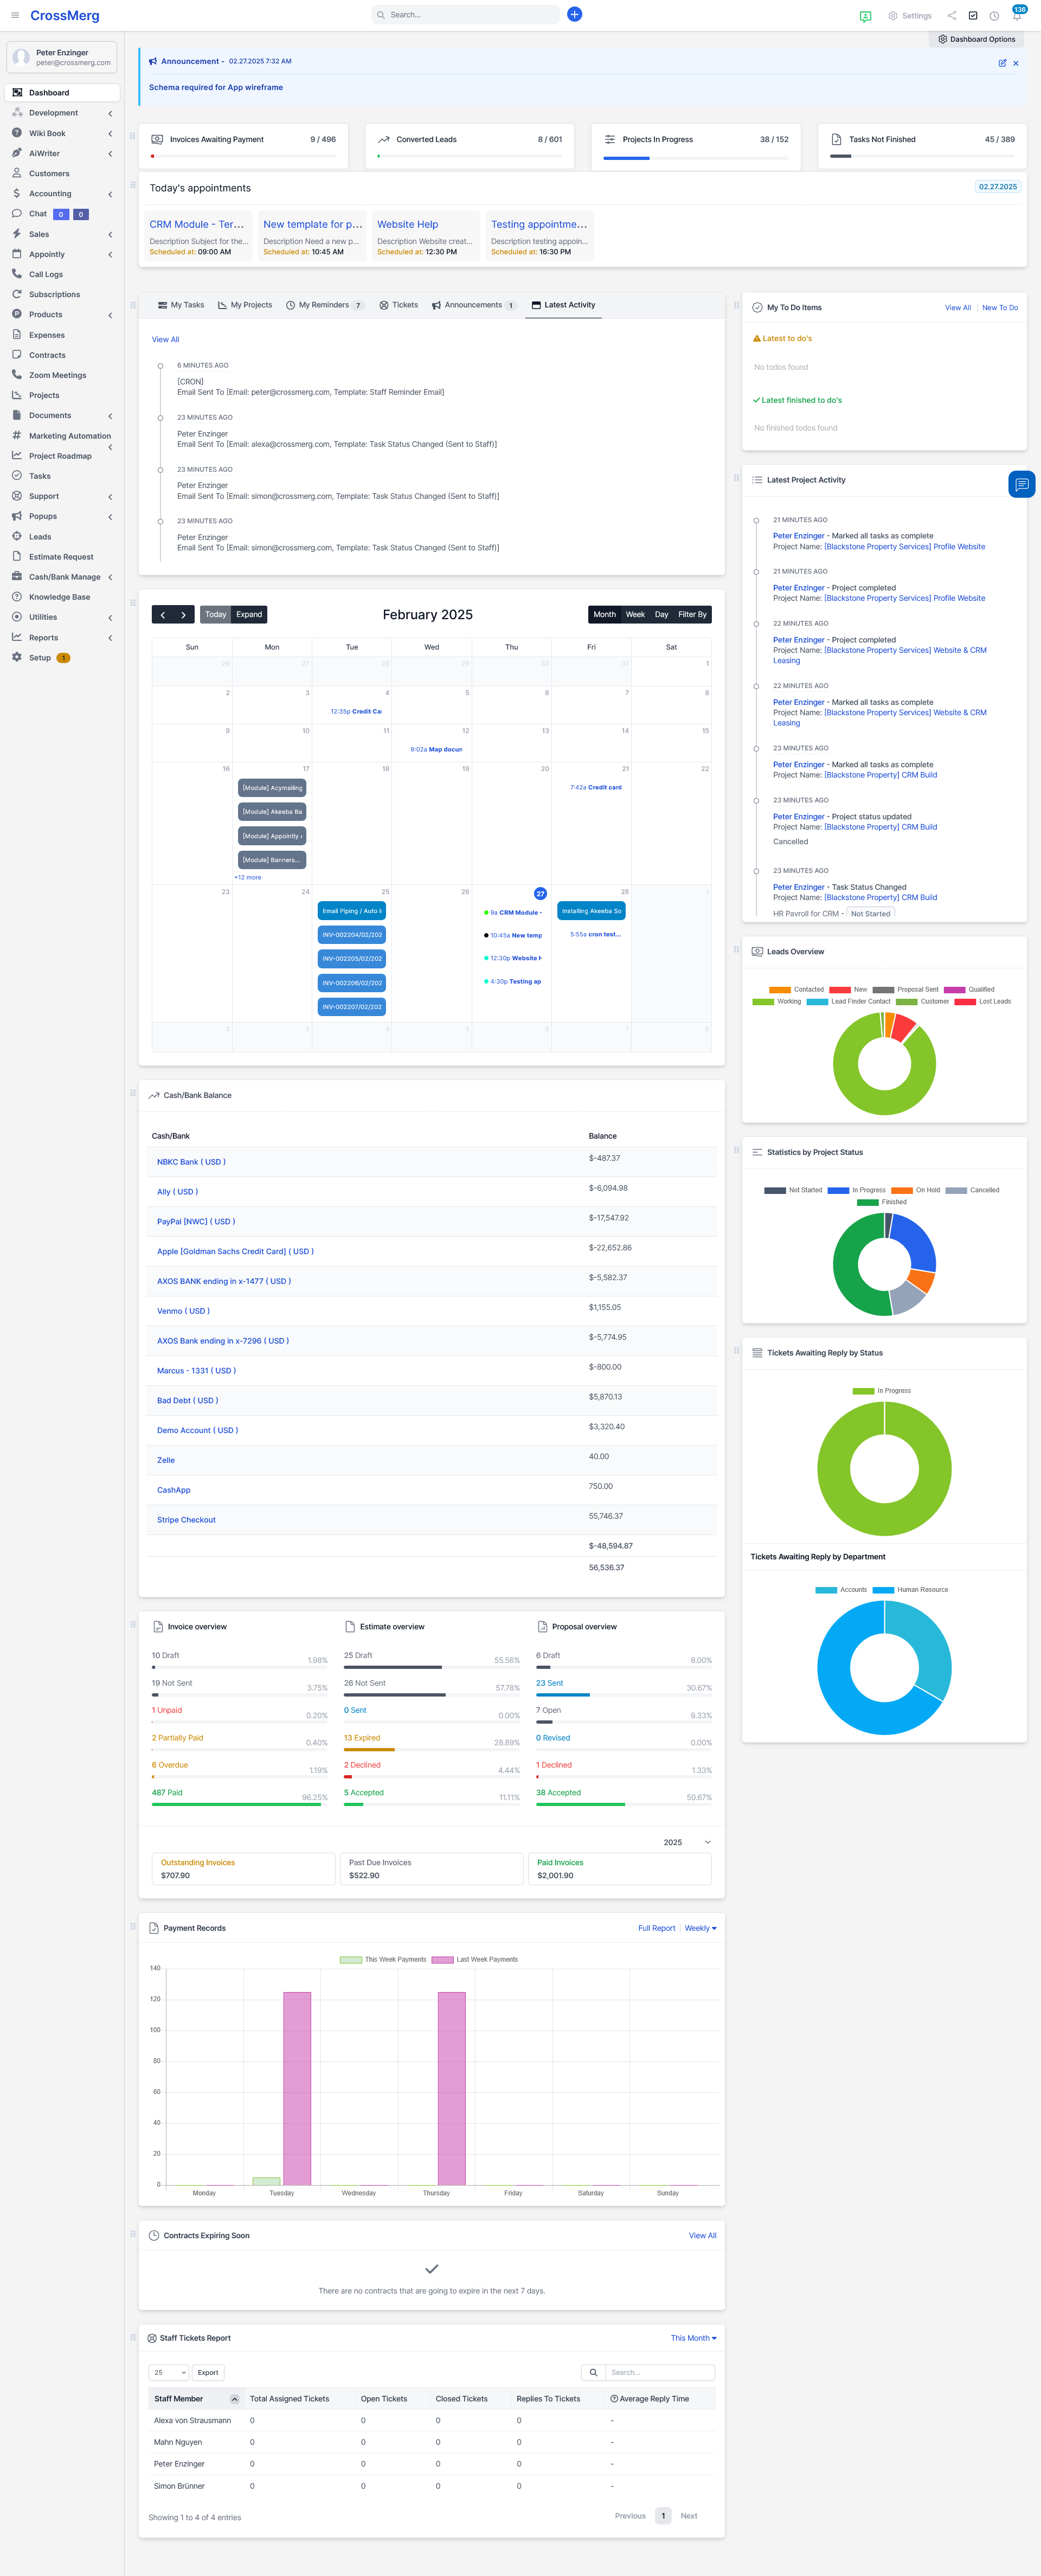Image resolution: width=1041 pixels, height=2576 pixels.
Task: Go to the next calendar month arrow
Action: coord(183,615)
